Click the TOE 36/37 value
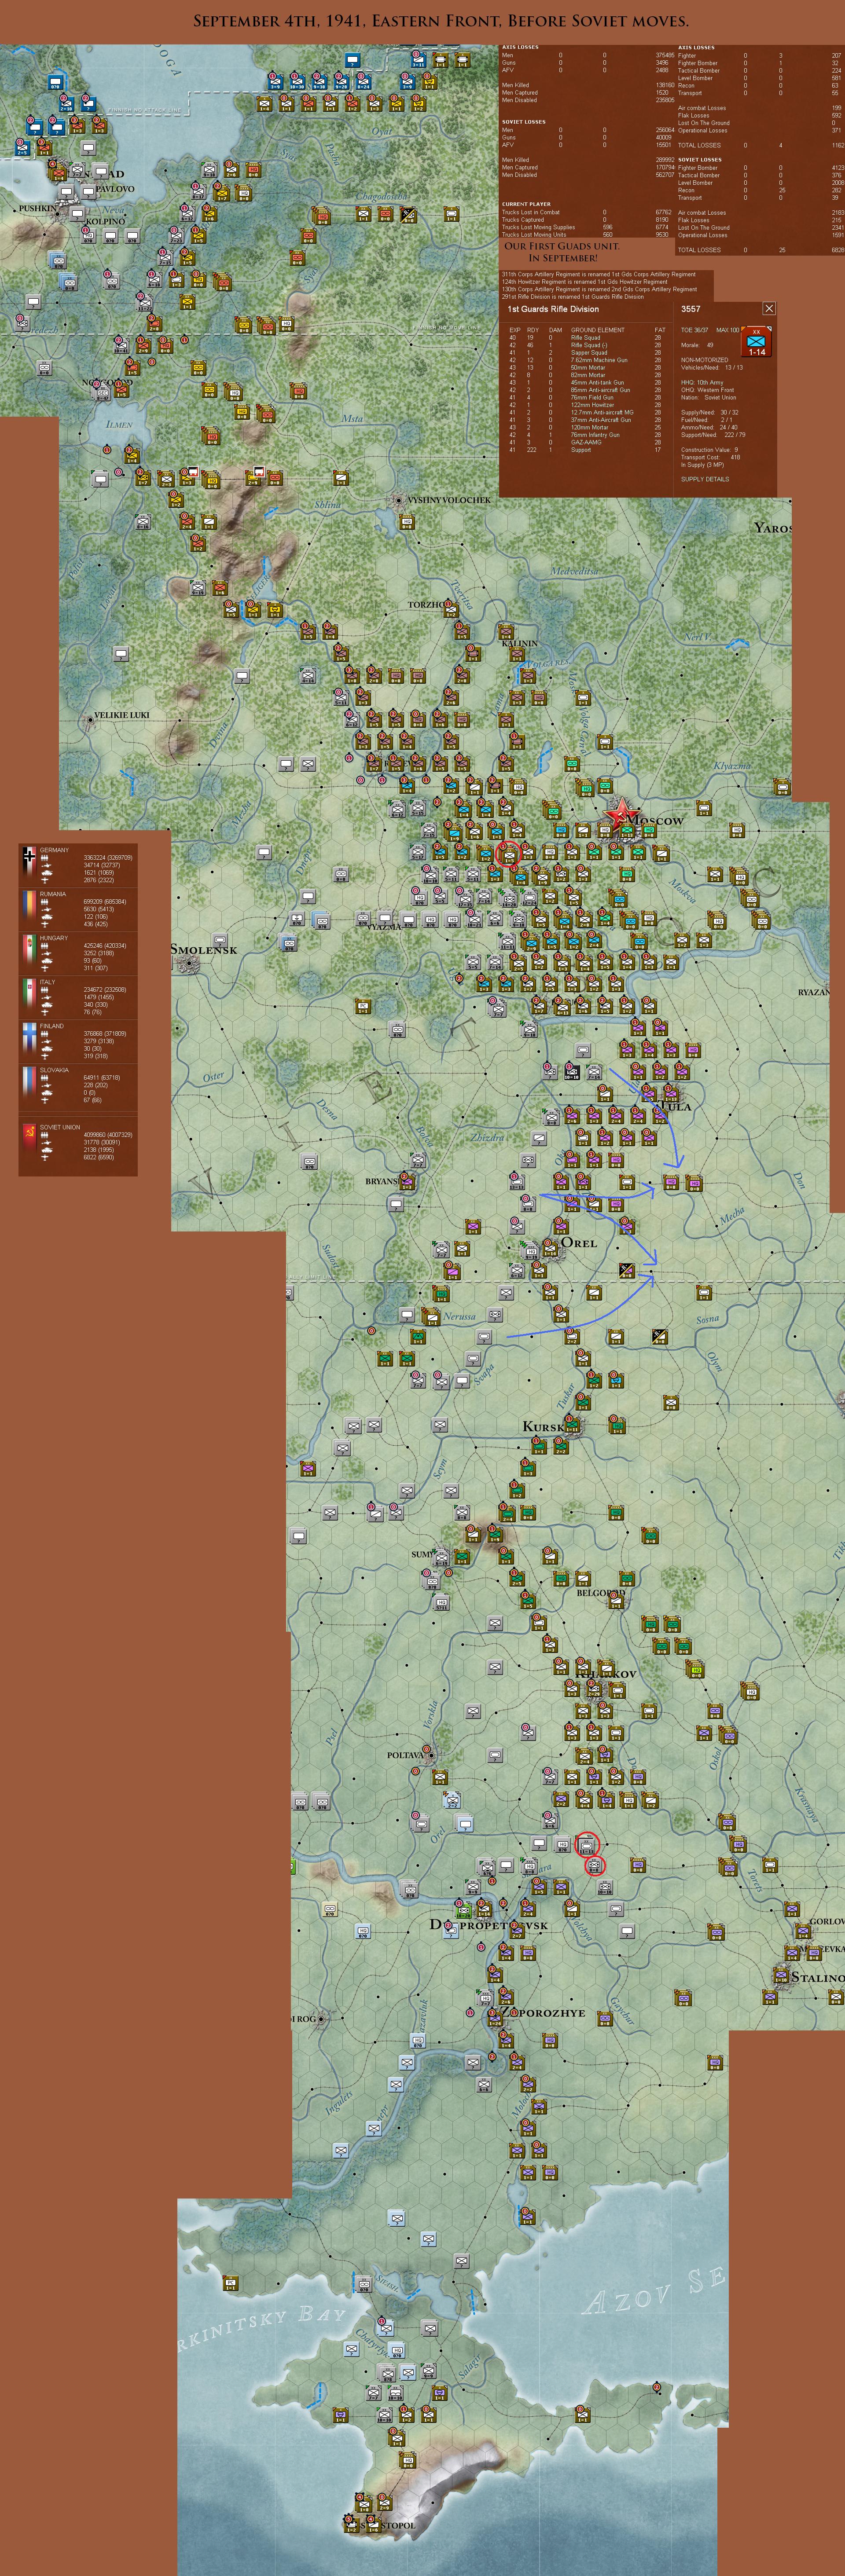Viewport: 845px width, 2576px height. pos(694,330)
